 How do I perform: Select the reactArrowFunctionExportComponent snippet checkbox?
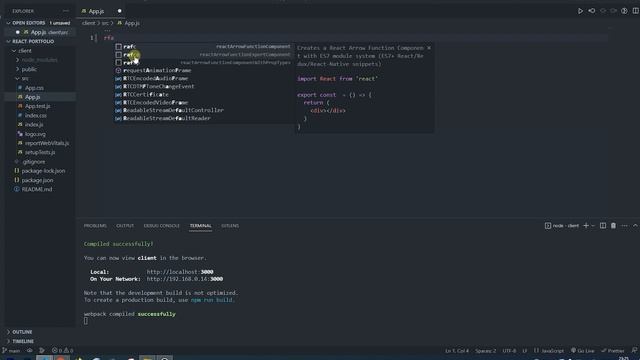tap(118, 55)
